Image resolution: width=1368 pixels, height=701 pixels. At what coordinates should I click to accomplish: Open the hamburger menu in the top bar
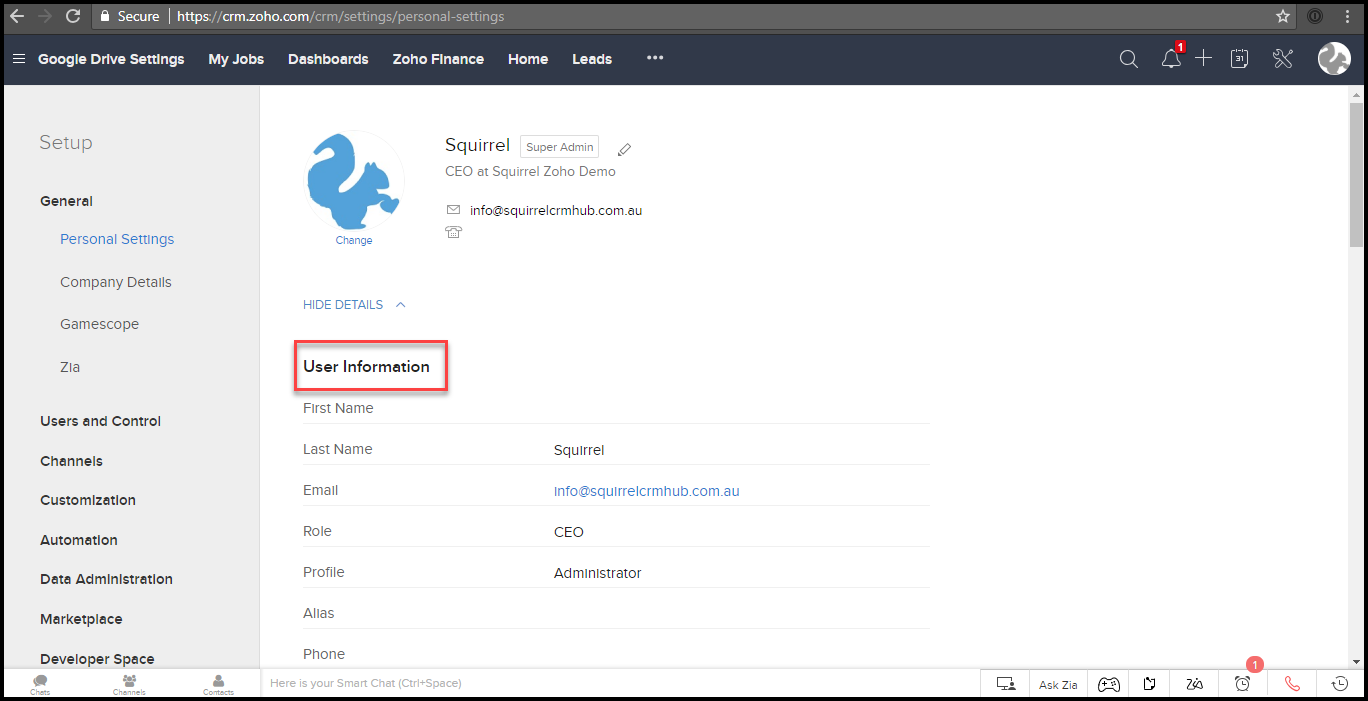(18, 59)
